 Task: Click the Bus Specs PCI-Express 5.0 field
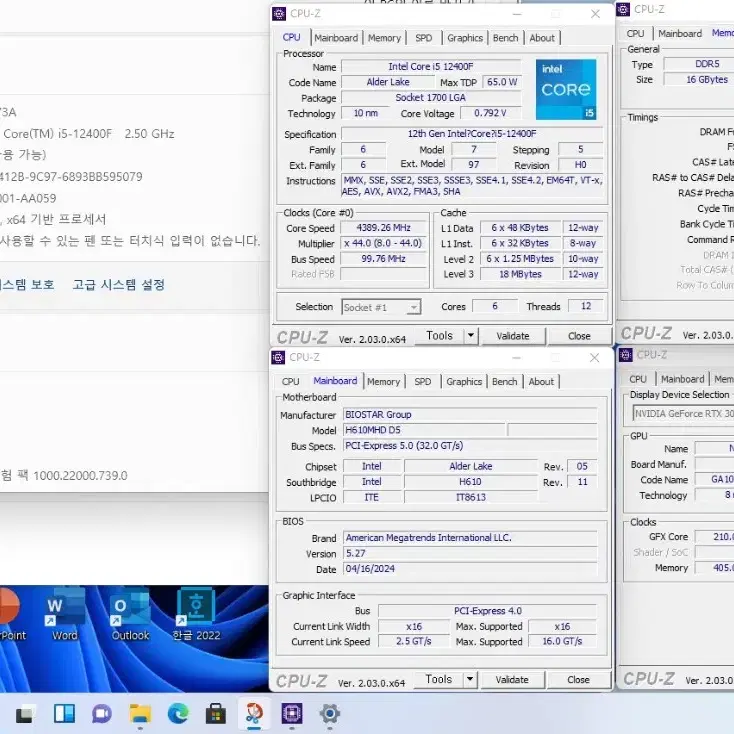(x=470, y=445)
